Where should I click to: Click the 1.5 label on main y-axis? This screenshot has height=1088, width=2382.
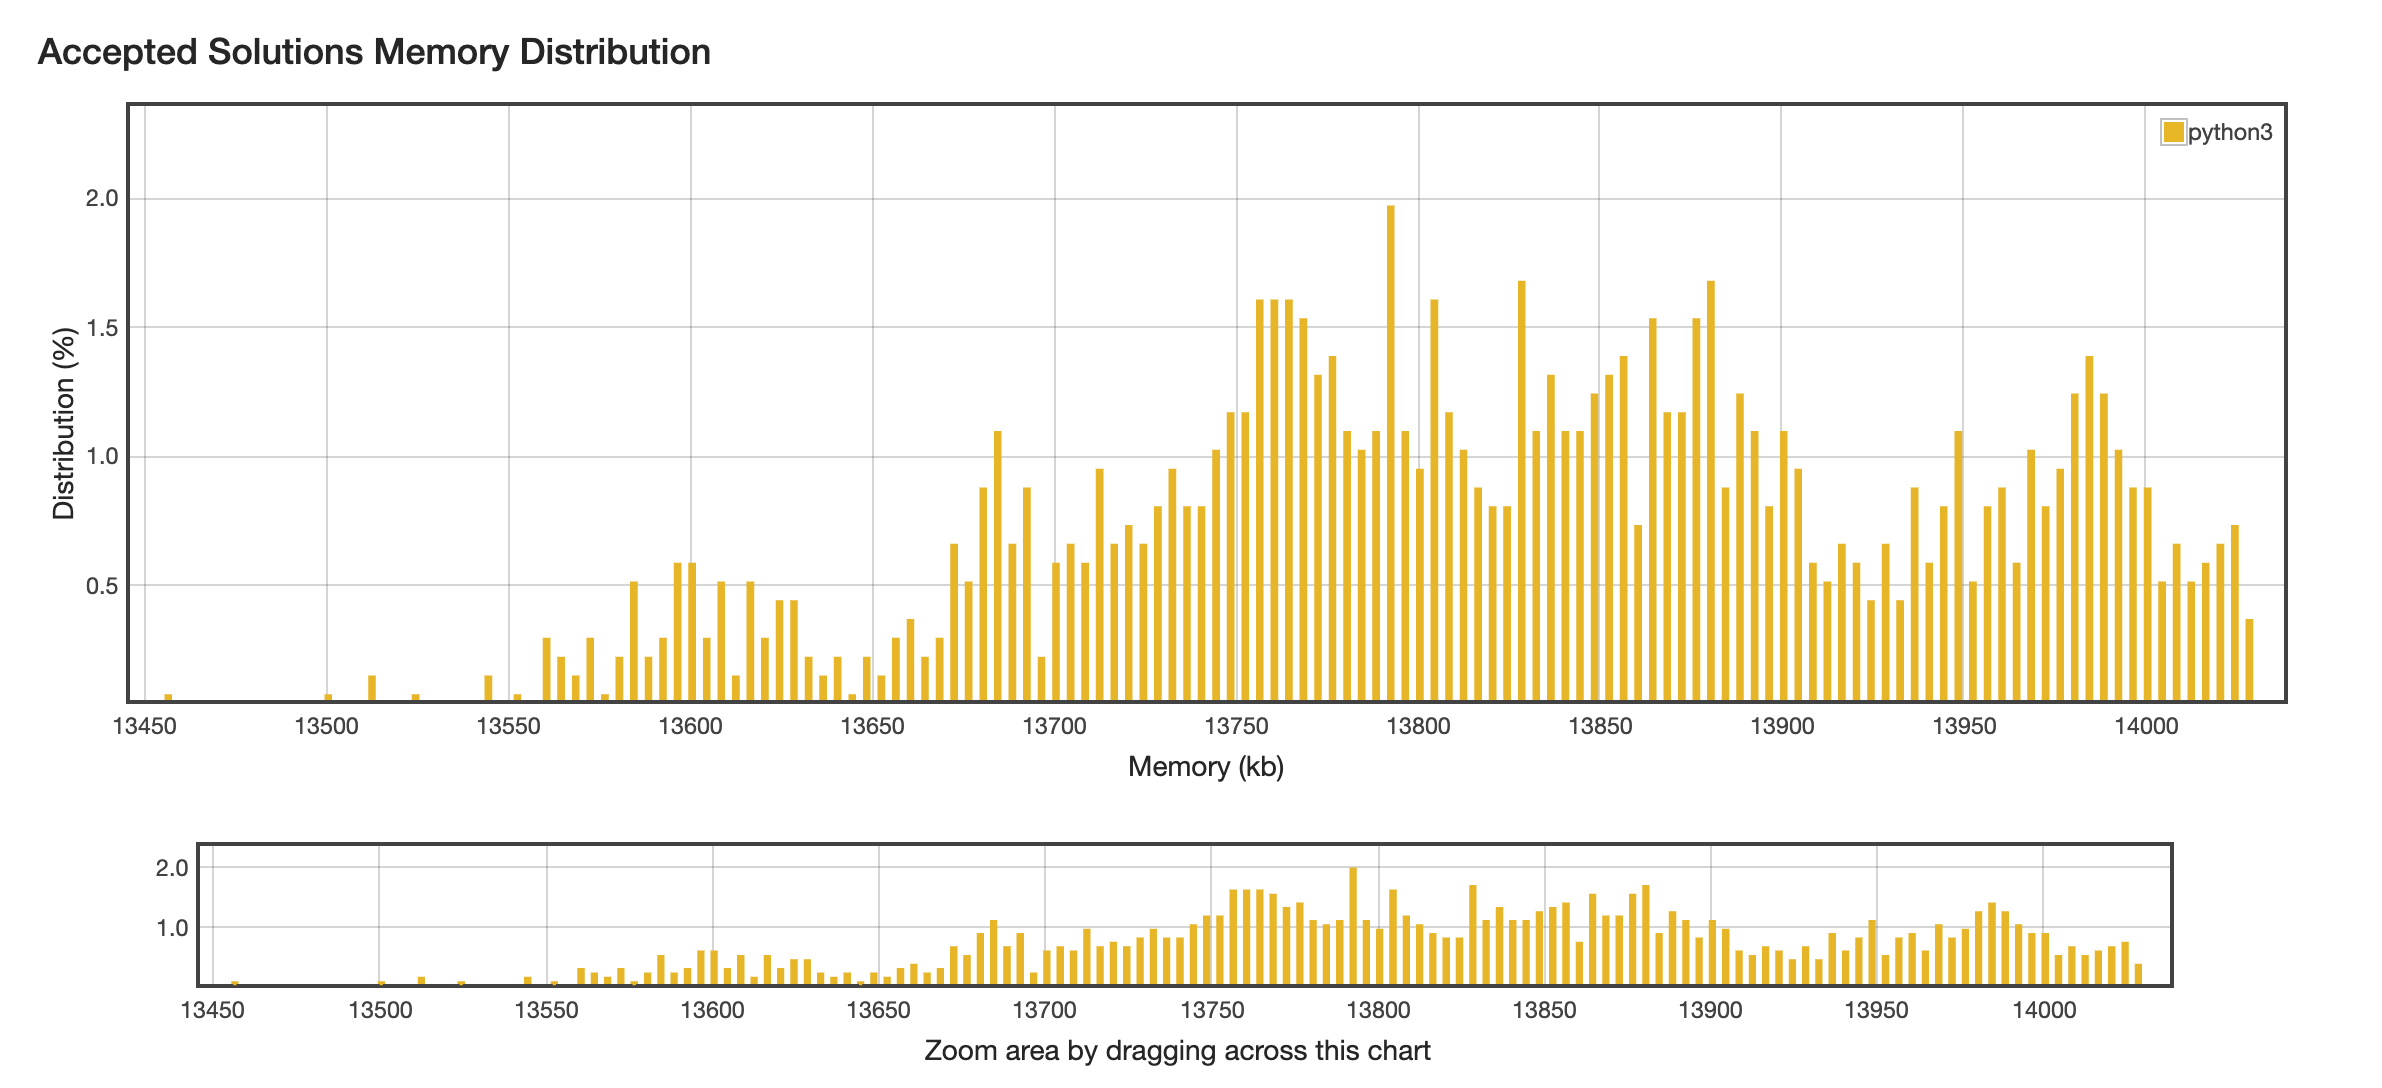click(x=101, y=328)
